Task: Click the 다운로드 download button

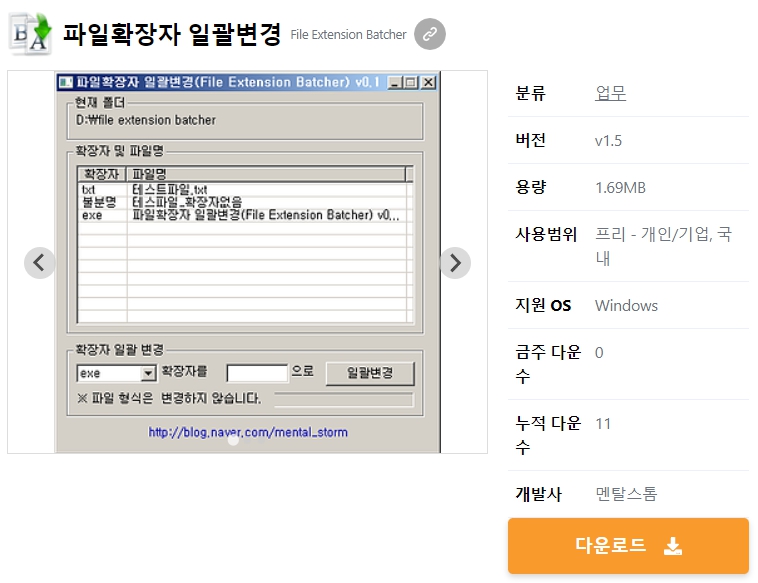Action: point(628,546)
